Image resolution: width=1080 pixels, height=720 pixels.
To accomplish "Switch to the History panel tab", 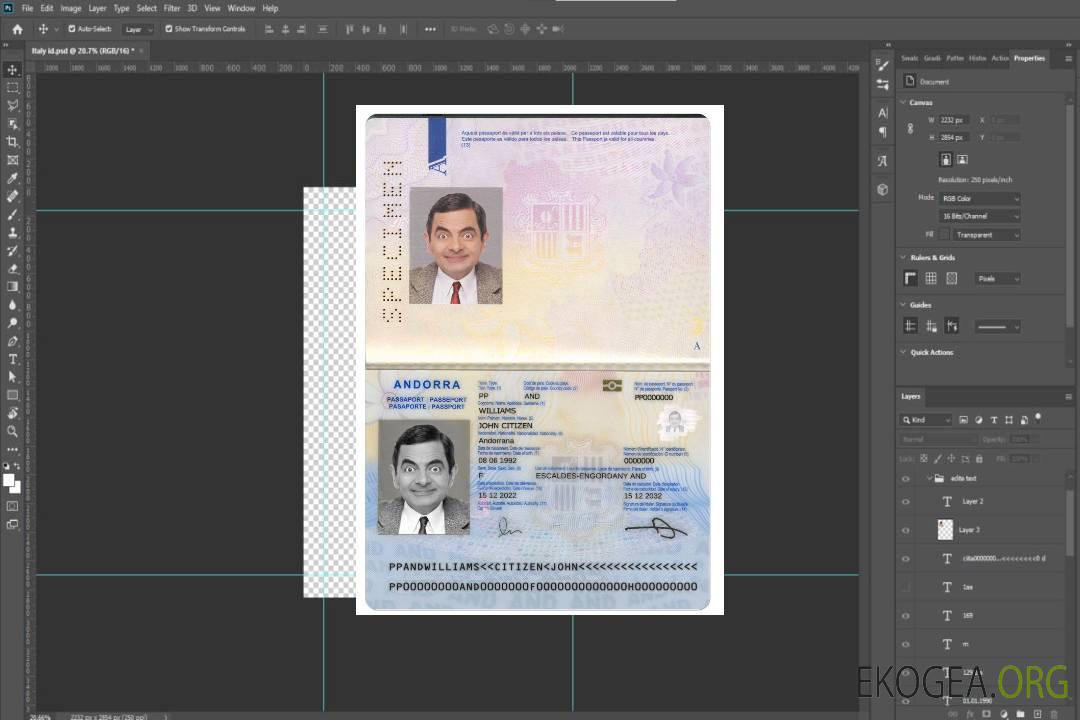I will tap(977, 58).
